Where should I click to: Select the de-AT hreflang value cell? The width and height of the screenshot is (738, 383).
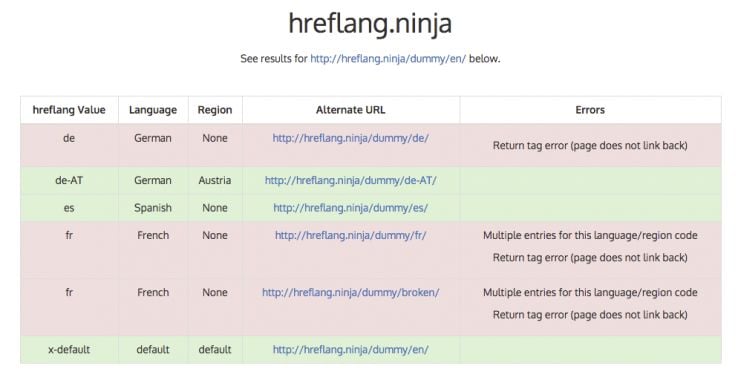click(69, 180)
